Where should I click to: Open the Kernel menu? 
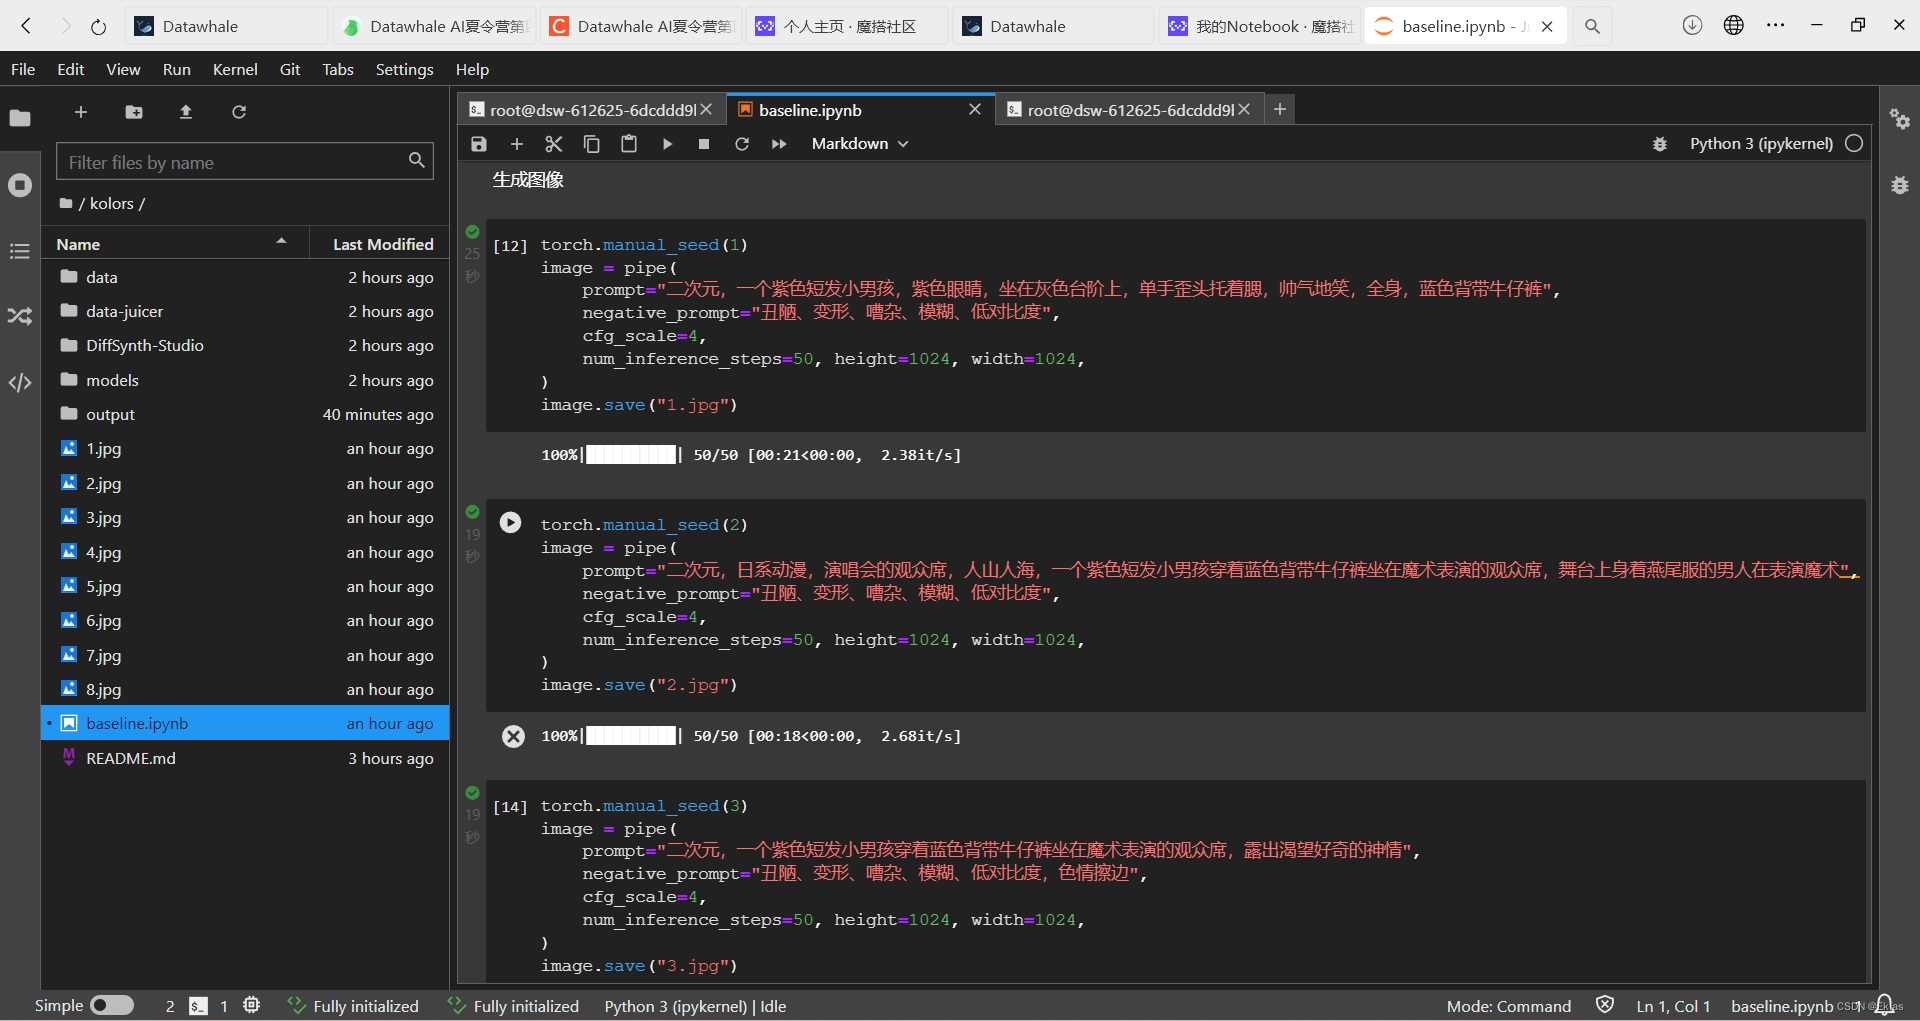[x=235, y=69]
